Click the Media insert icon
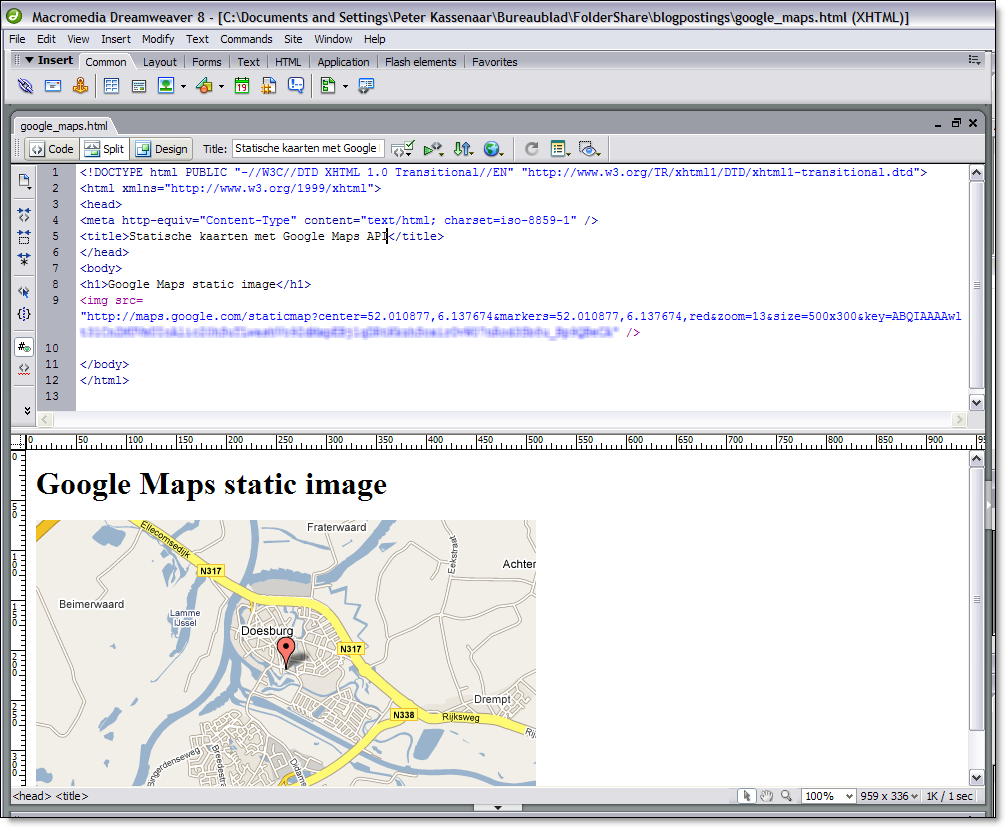This screenshot has width=1006, height=828. [205, 85]
